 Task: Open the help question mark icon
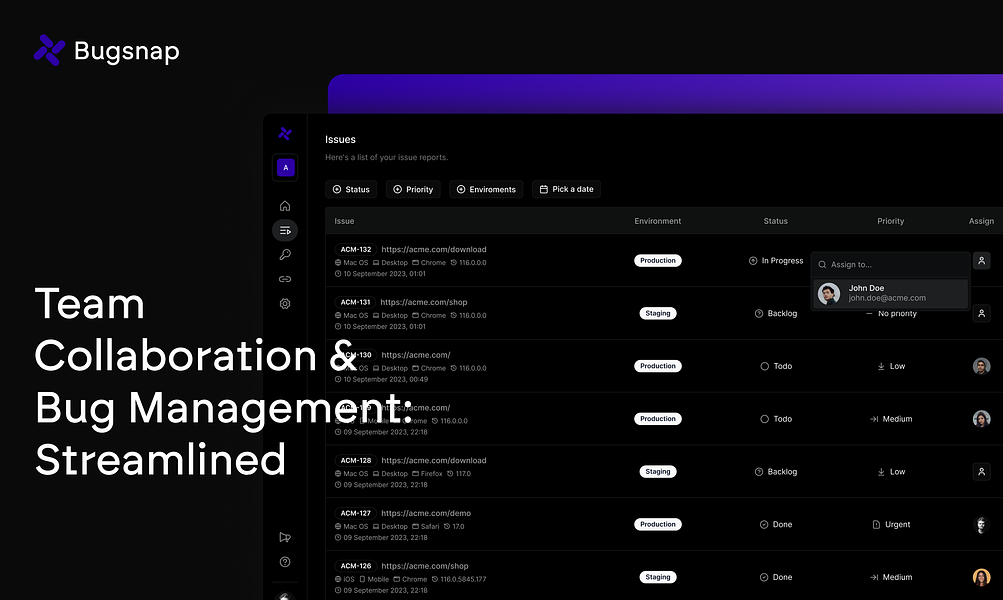tap(285, 562)
